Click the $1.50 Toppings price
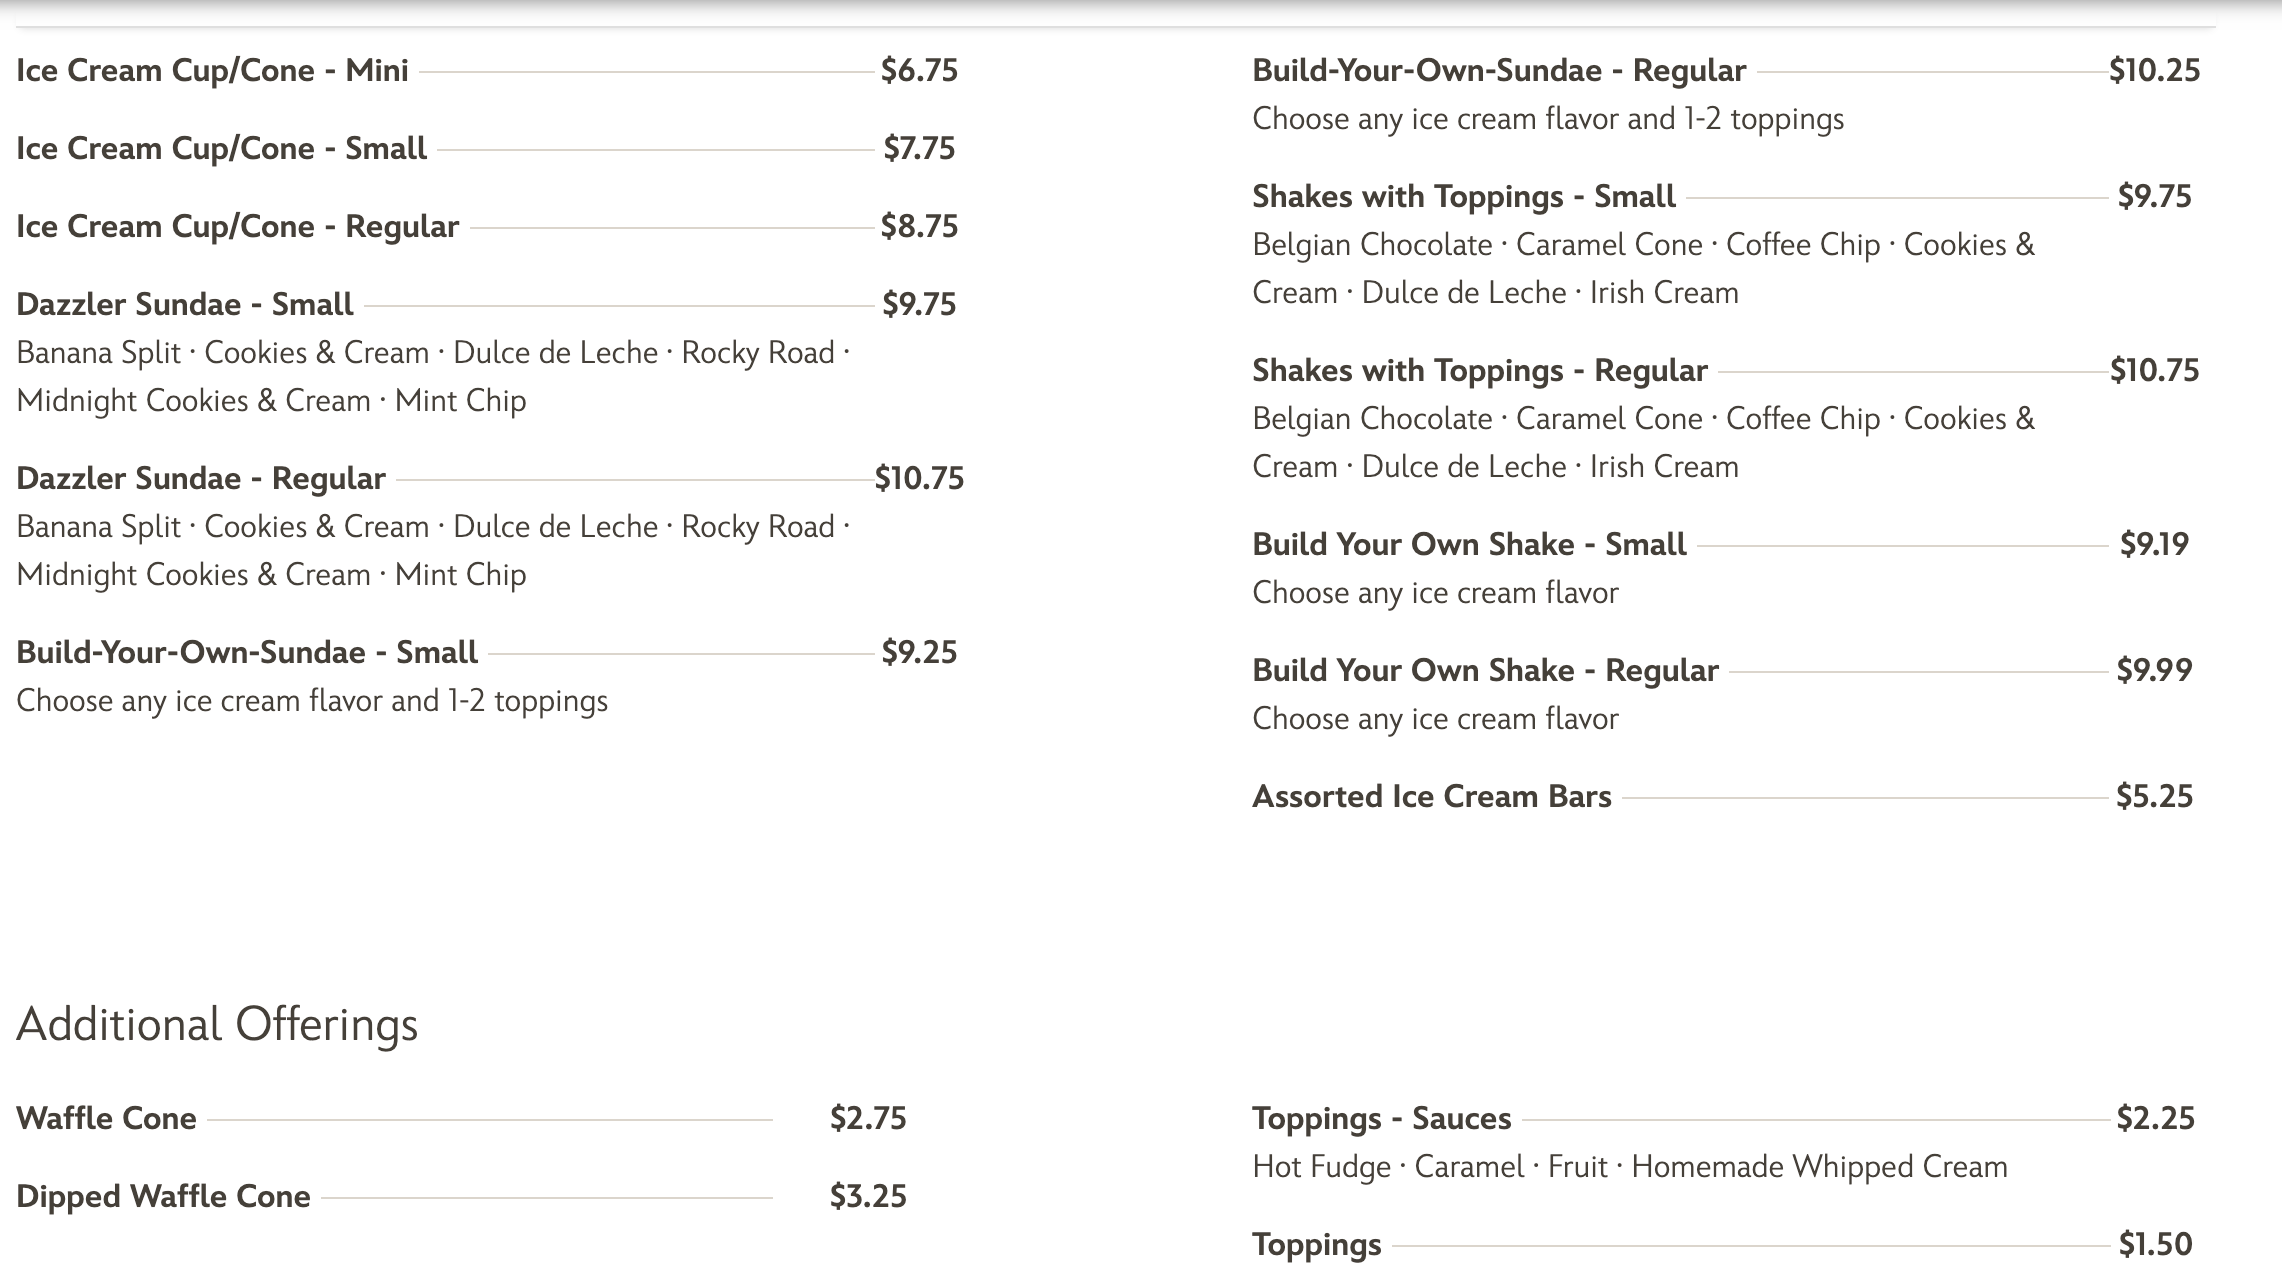Image resolution: width=2282 pixels, height=1268 pixels. [x=2155, y=1245]
